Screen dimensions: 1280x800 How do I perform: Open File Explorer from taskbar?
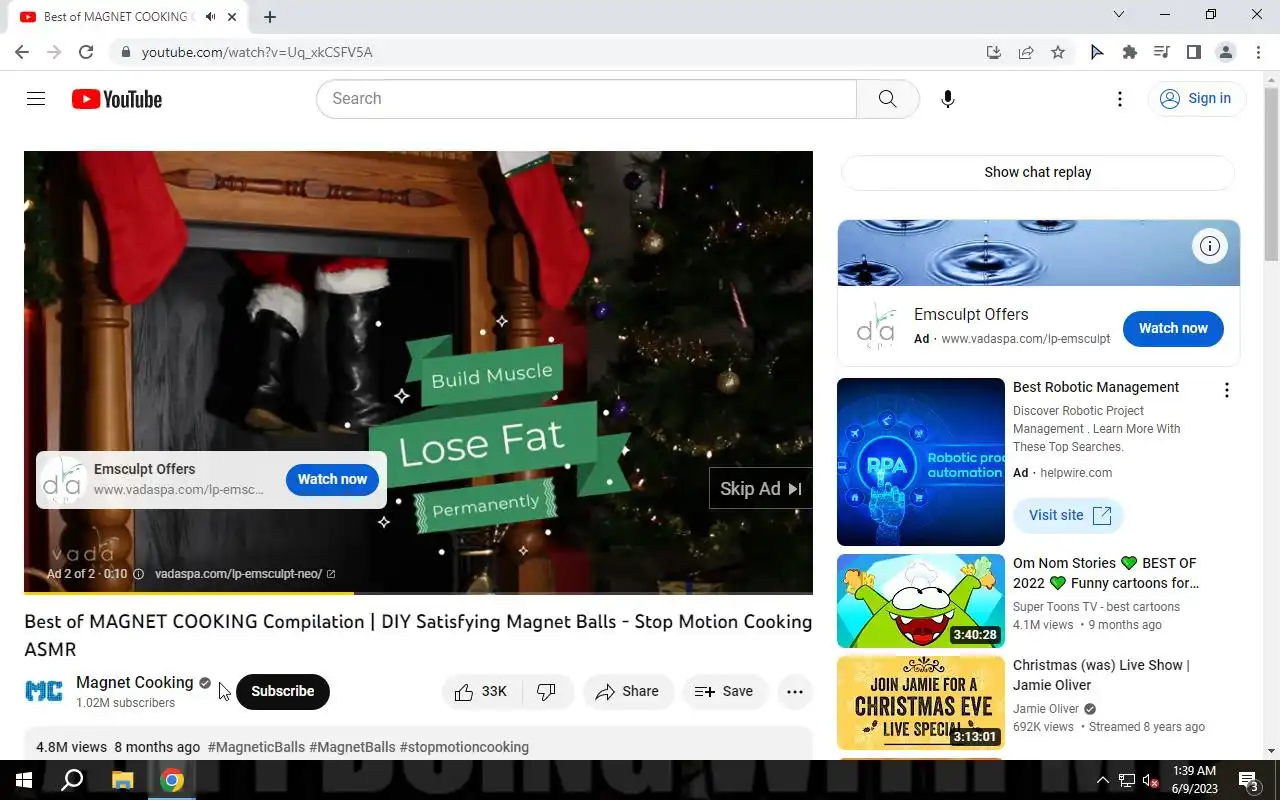tap(122, 780)
